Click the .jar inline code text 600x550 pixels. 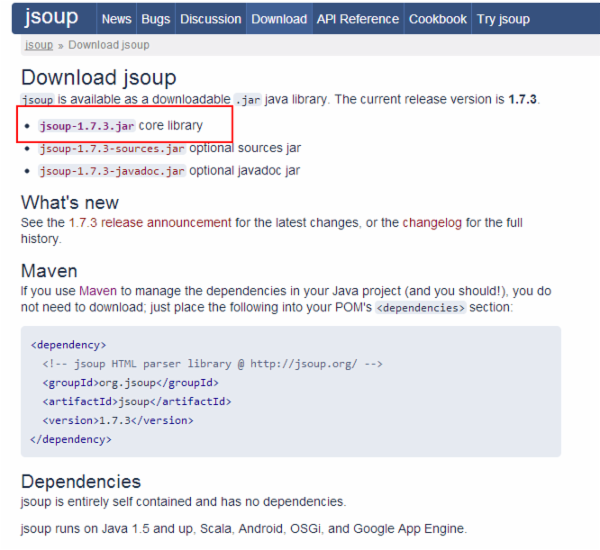[248, 100]
